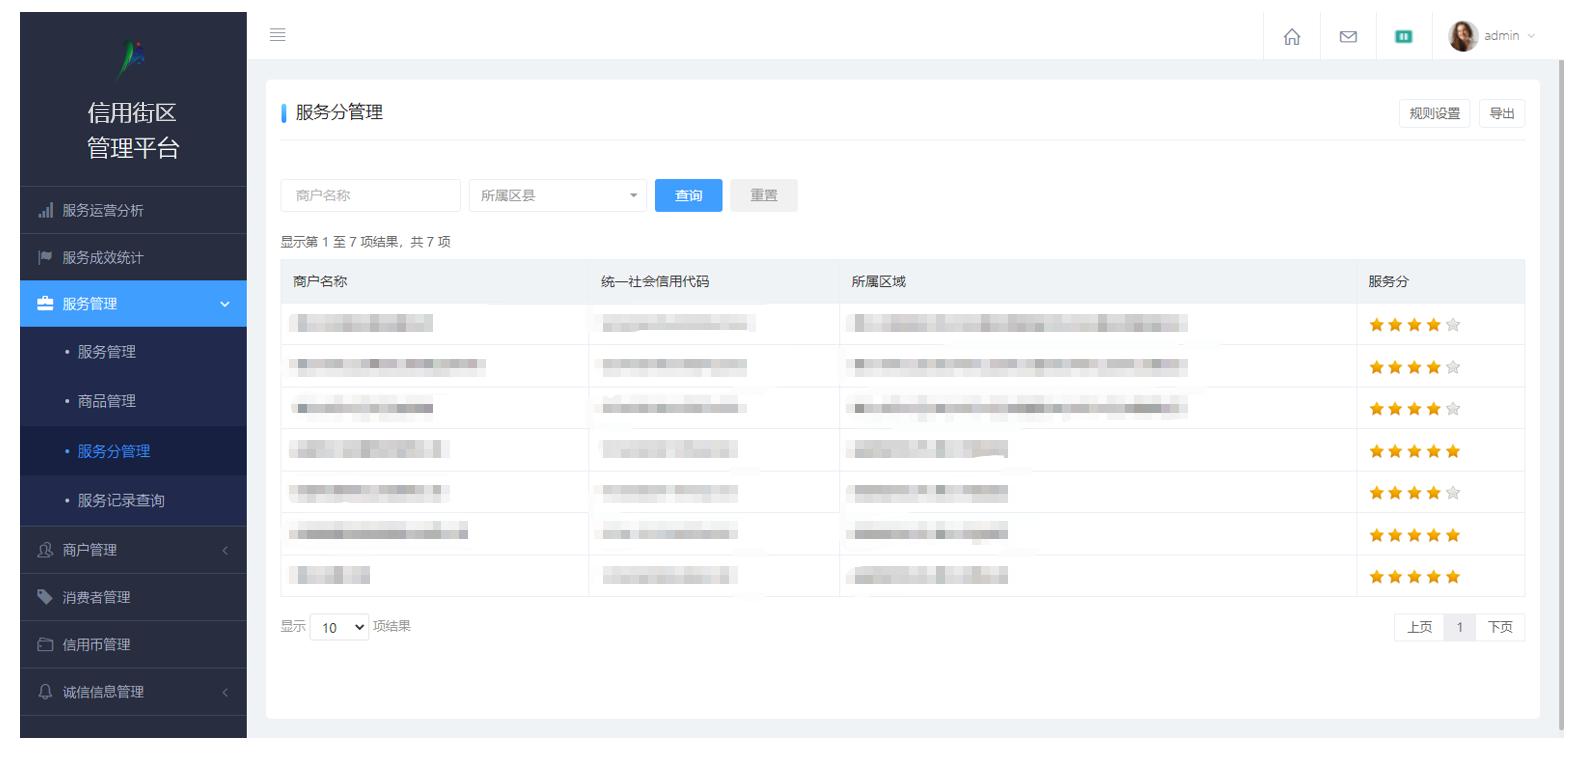
Task: Click the 导出 export button
Action: coord(1501,114)
